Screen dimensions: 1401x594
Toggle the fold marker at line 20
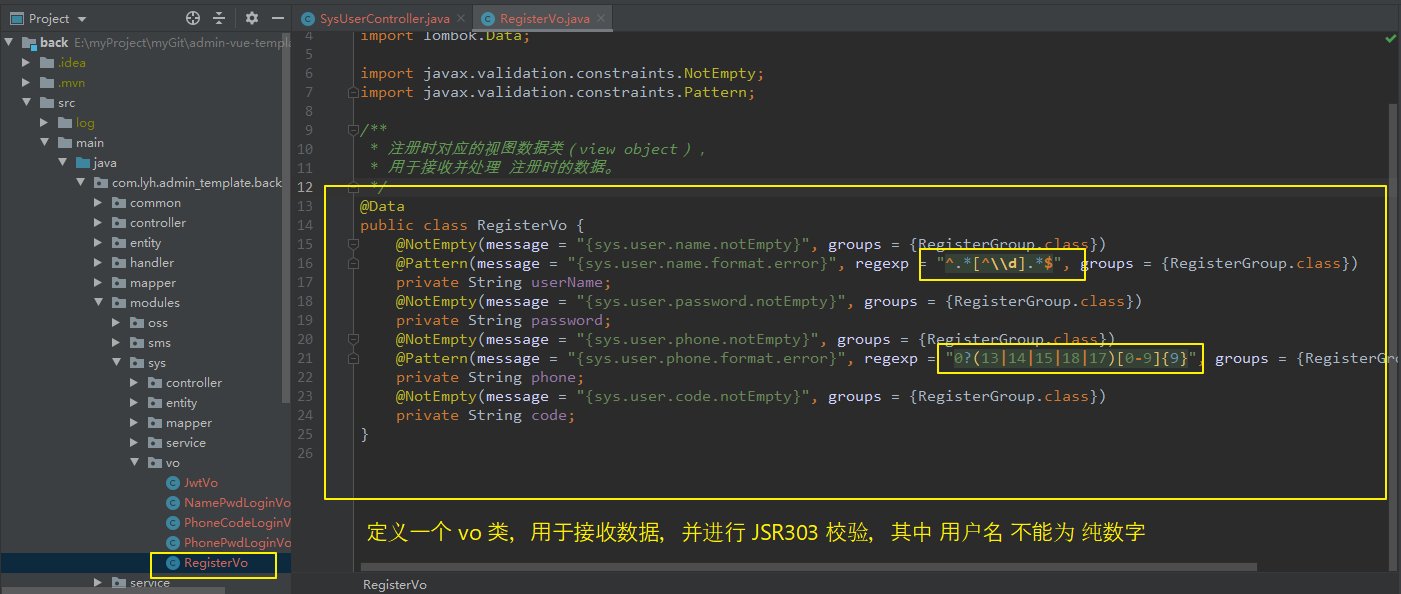[352, 339]
